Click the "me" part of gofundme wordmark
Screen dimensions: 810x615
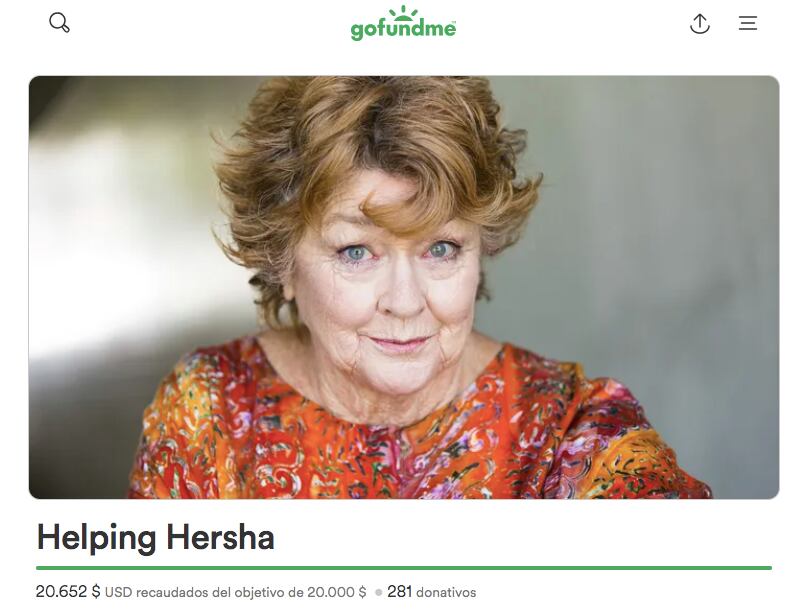(441, 28)
